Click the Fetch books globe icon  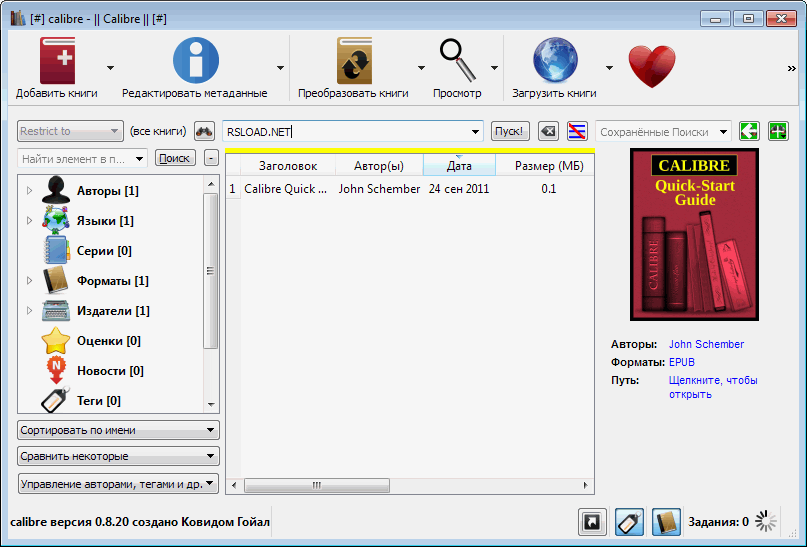pos(555,60)
